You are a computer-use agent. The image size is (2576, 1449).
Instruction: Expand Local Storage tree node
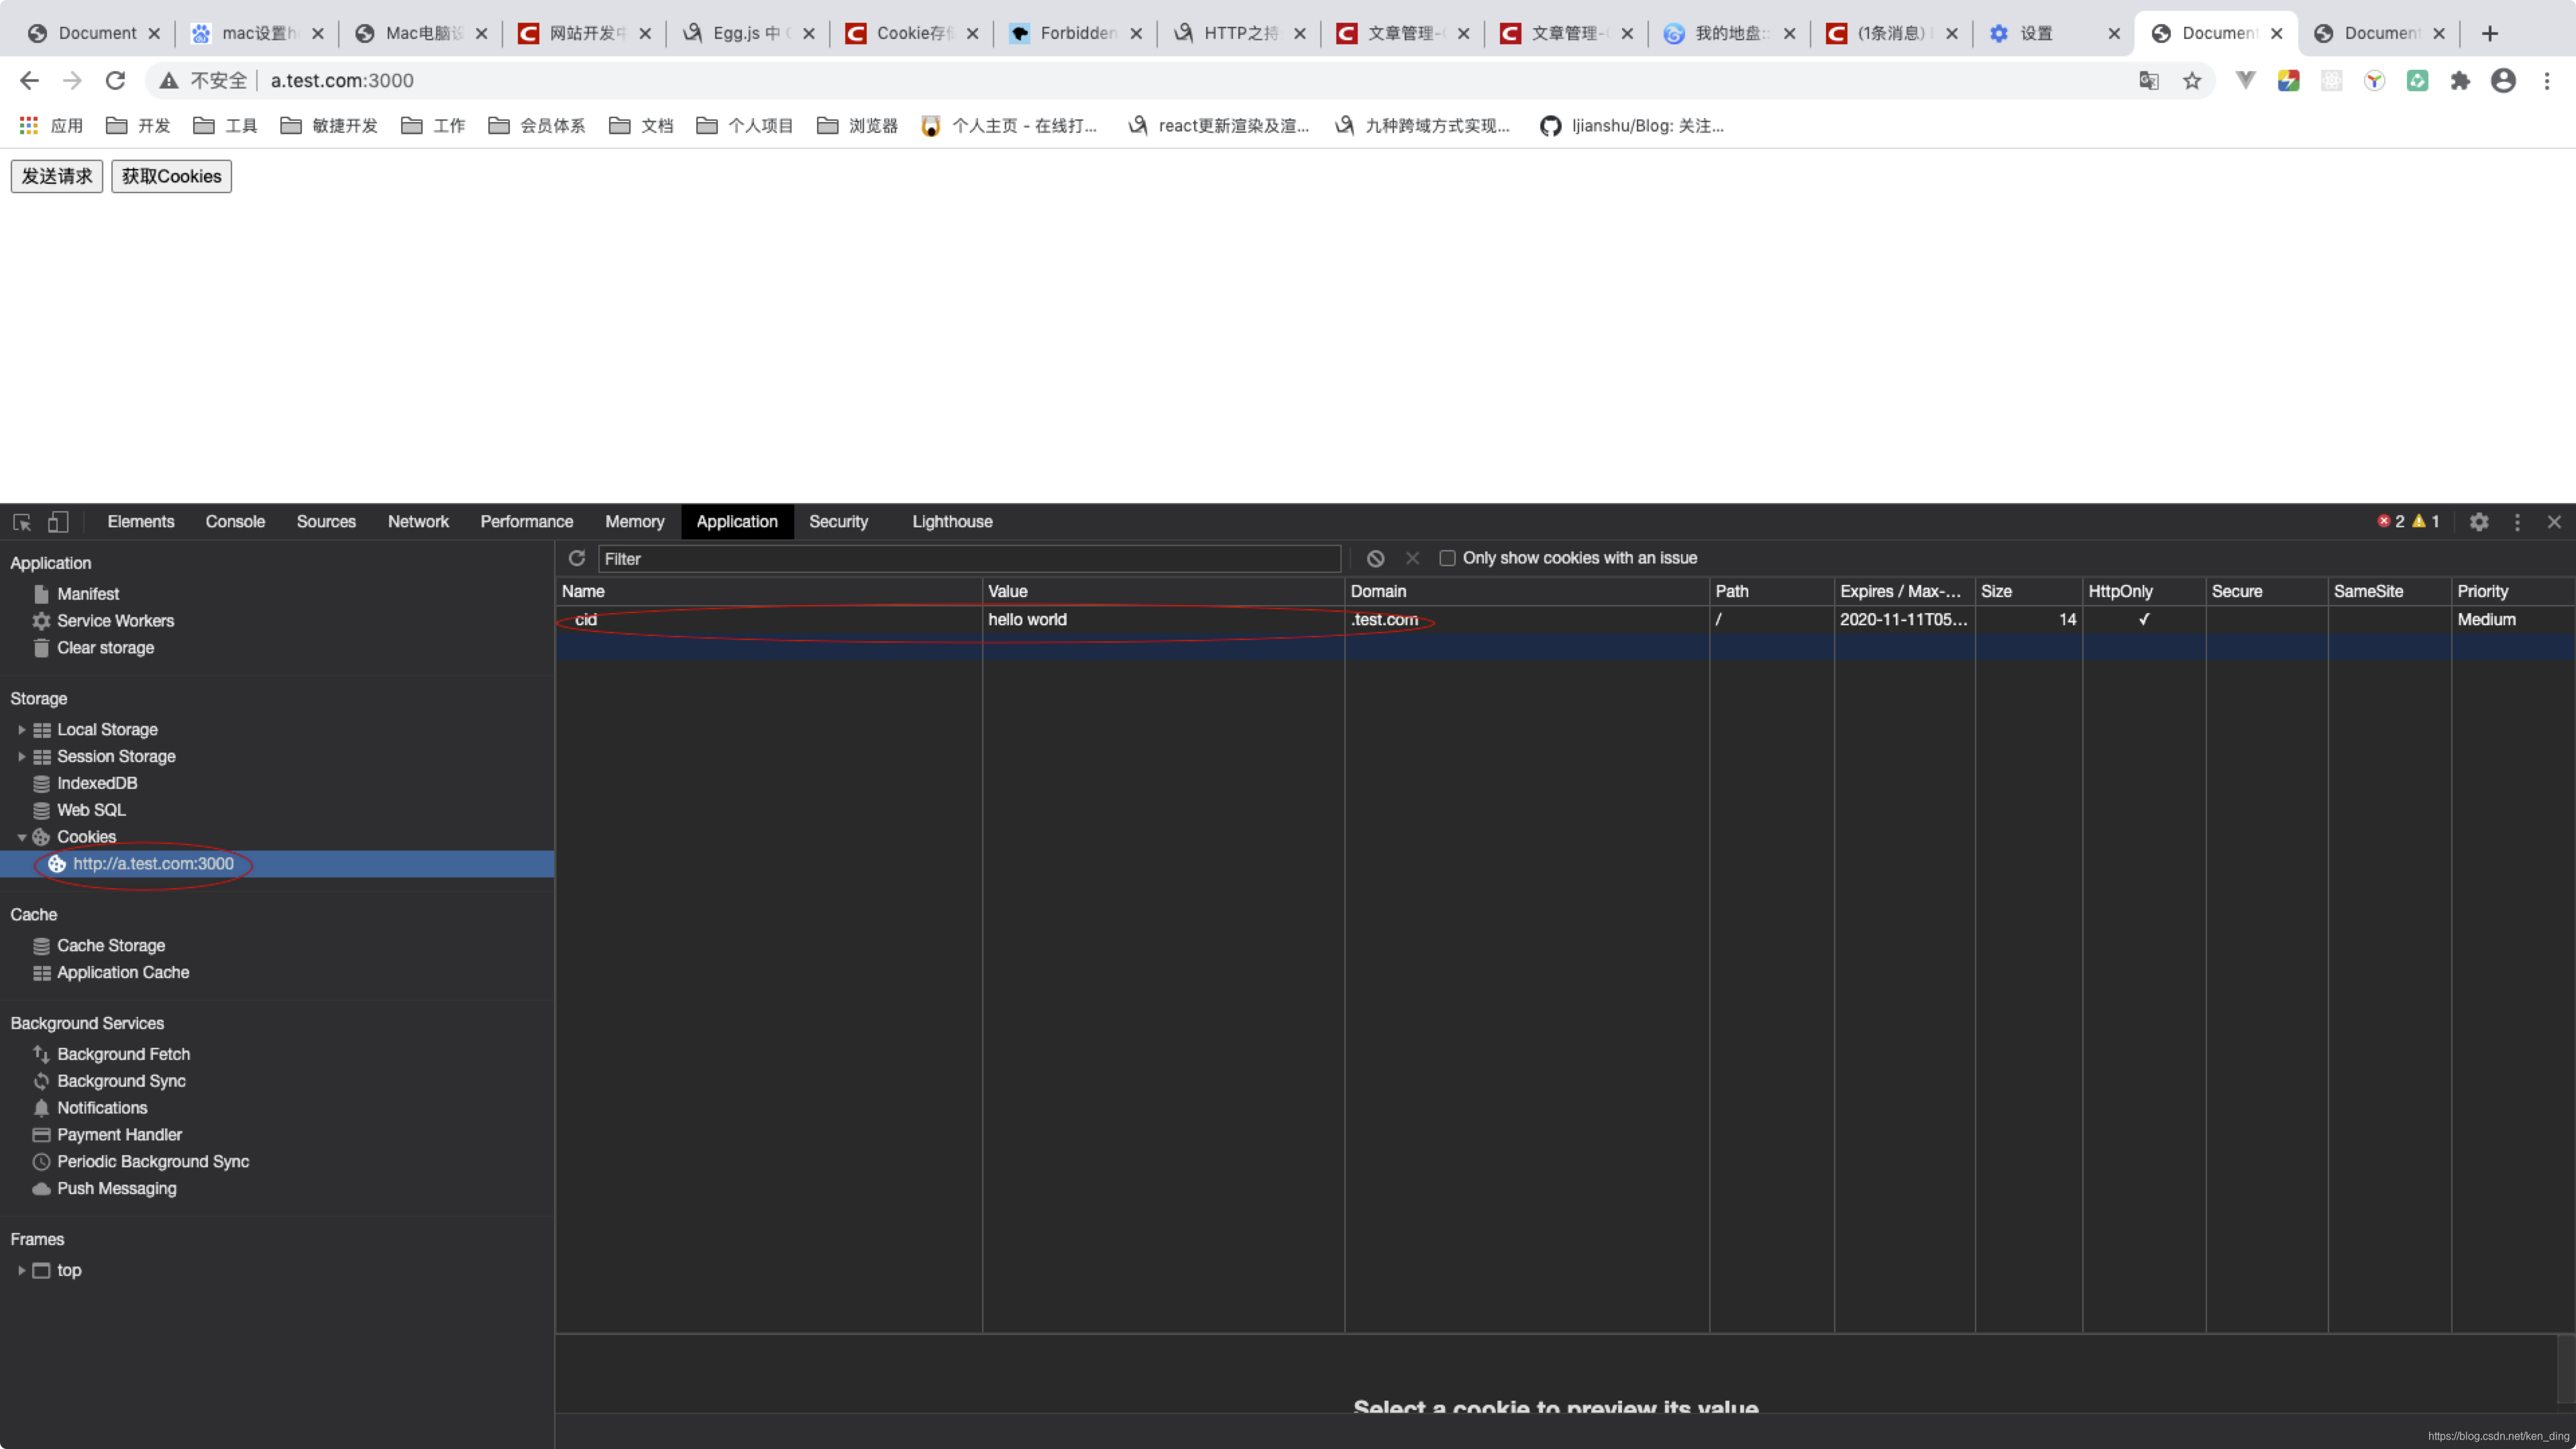[21, 730]
